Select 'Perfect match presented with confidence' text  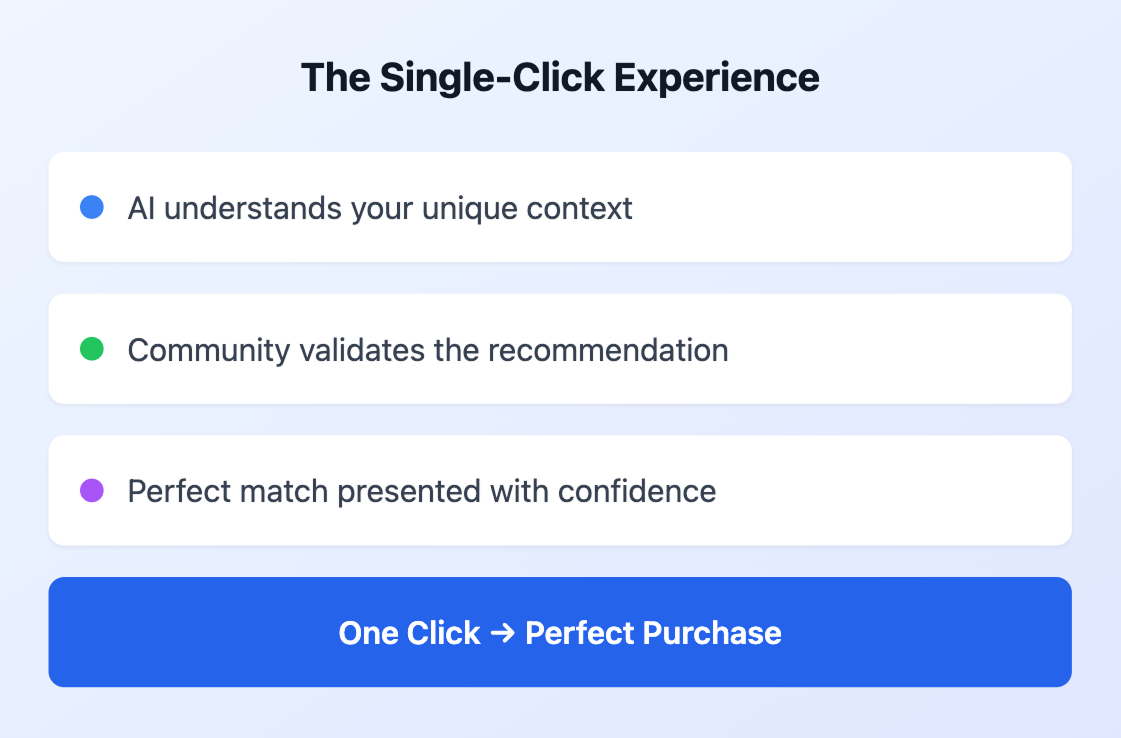[x=422, y=491]
